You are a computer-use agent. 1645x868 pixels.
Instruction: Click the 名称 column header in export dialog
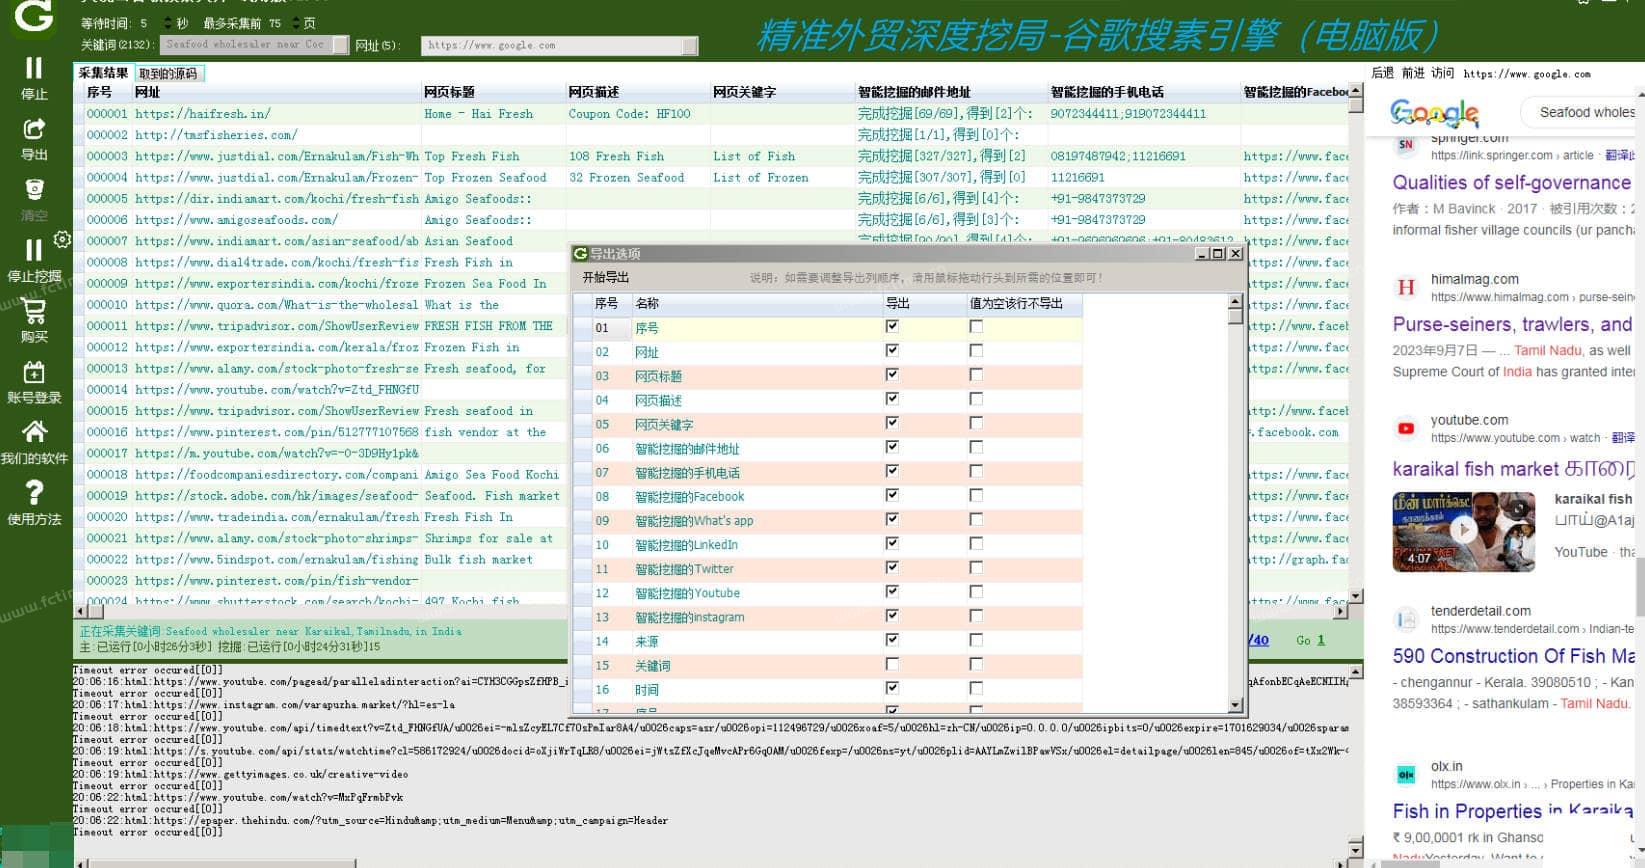(x=756, y=303)
